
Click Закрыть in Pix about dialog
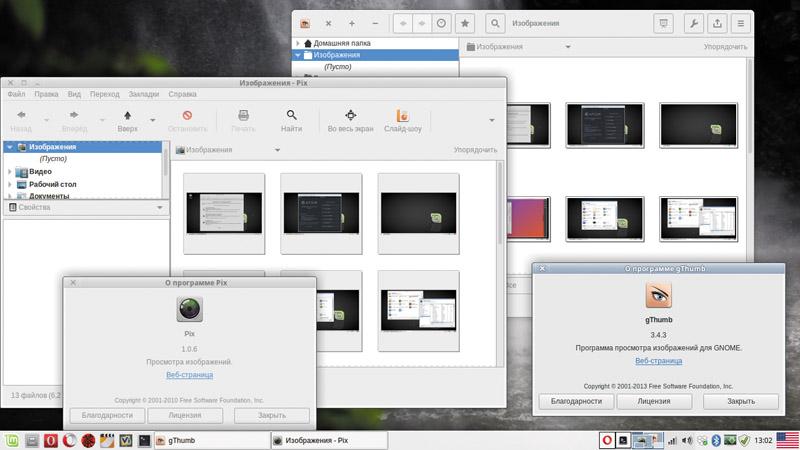pos(272,415)
